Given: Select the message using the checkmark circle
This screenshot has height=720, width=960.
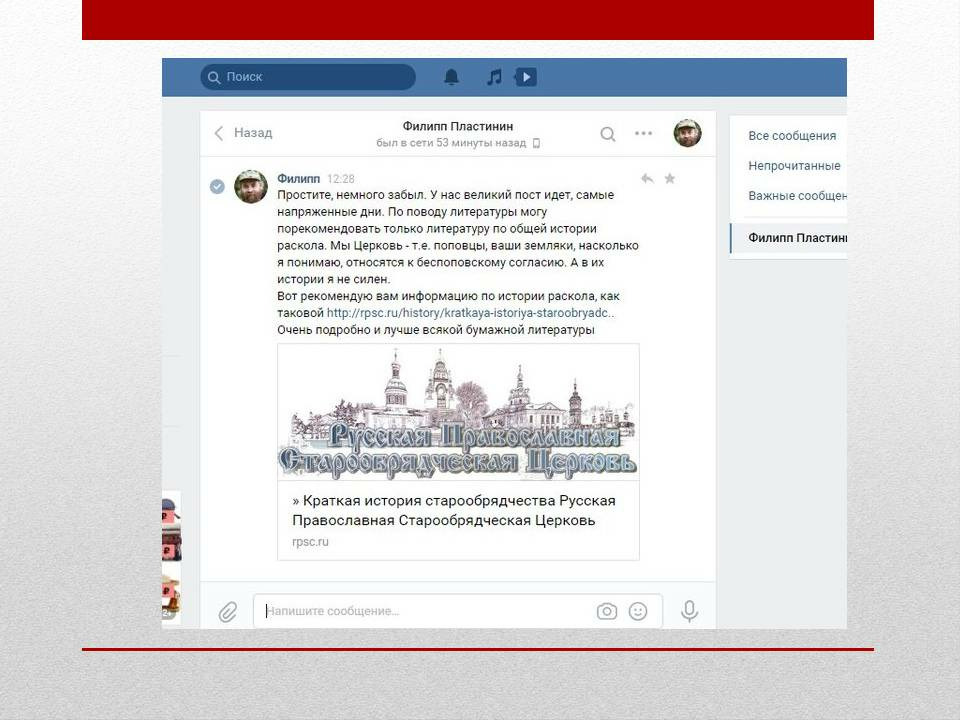Looking at the screenshot, I should (x=217, y=186).
